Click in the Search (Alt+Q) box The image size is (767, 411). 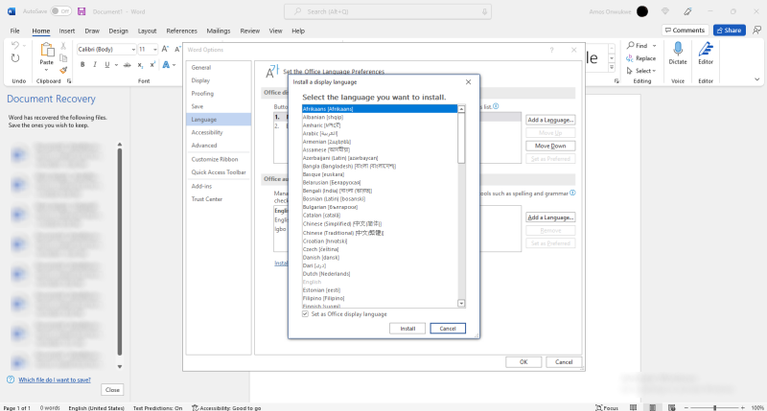point(388,11)
